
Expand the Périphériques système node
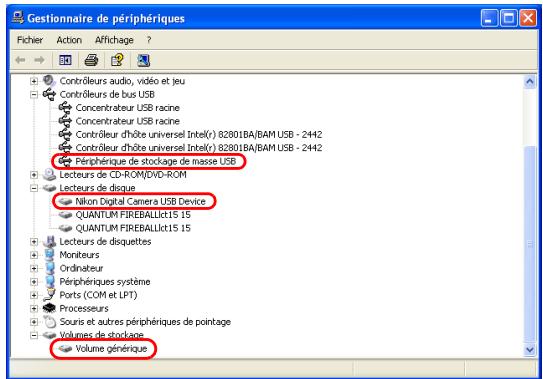(34, 282)
